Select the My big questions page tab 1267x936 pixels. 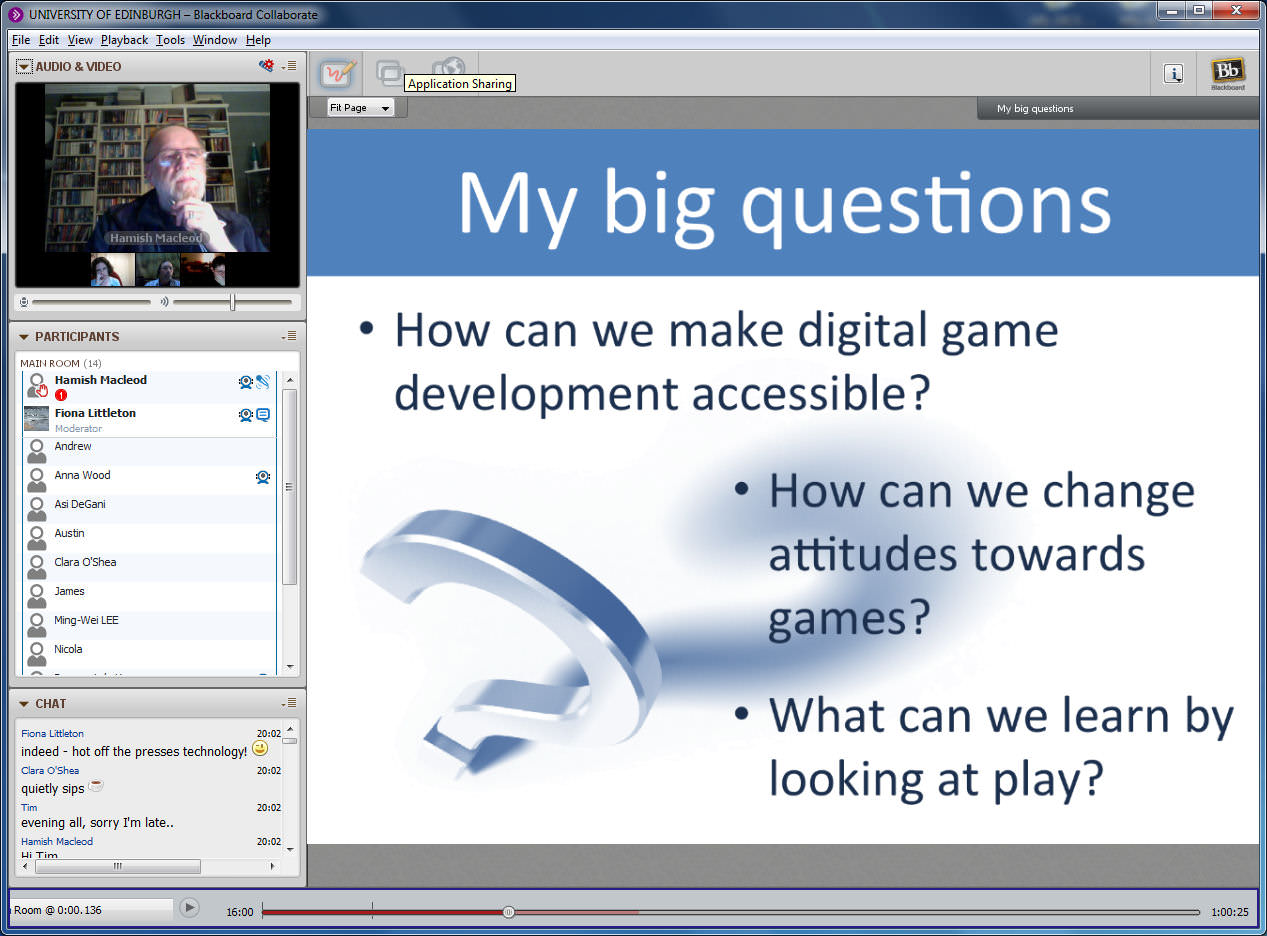[x=1118, y=108]
